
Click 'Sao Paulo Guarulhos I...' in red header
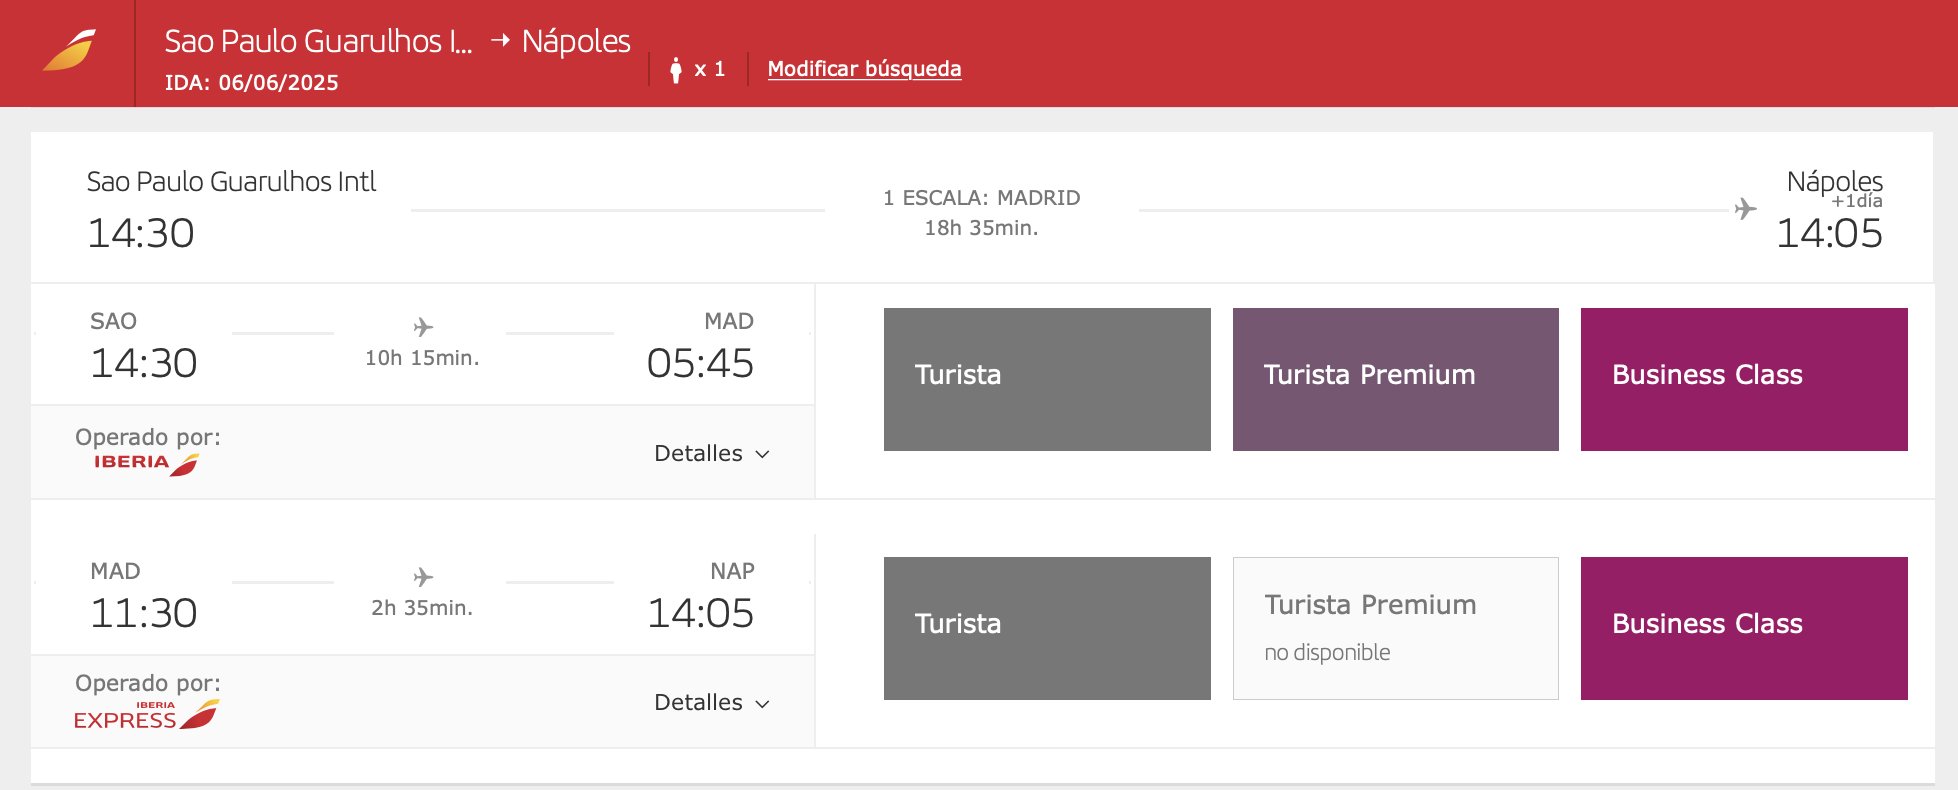(318, 41)
